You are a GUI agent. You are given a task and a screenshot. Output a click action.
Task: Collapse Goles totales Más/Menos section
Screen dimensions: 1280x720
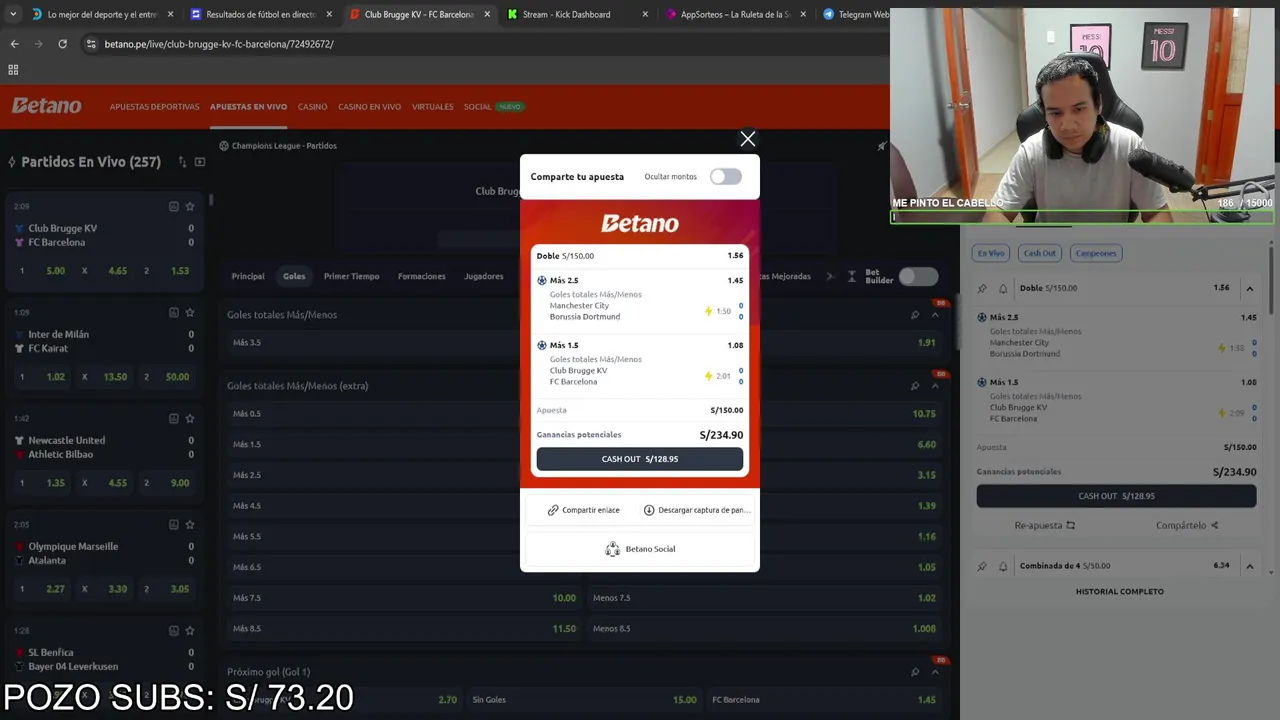click(935, 315)
